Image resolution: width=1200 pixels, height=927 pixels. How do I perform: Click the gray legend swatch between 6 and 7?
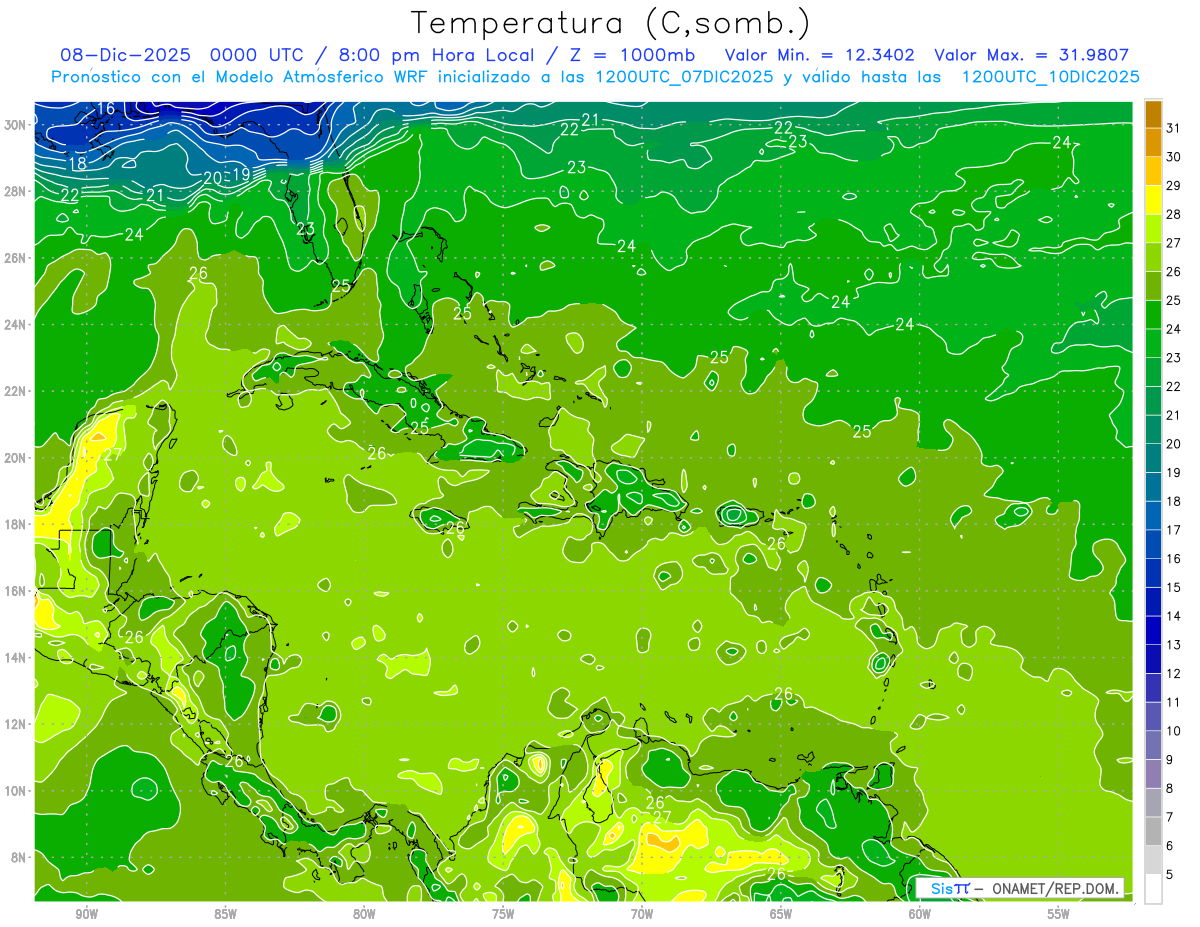click(x=1153, y=831)
